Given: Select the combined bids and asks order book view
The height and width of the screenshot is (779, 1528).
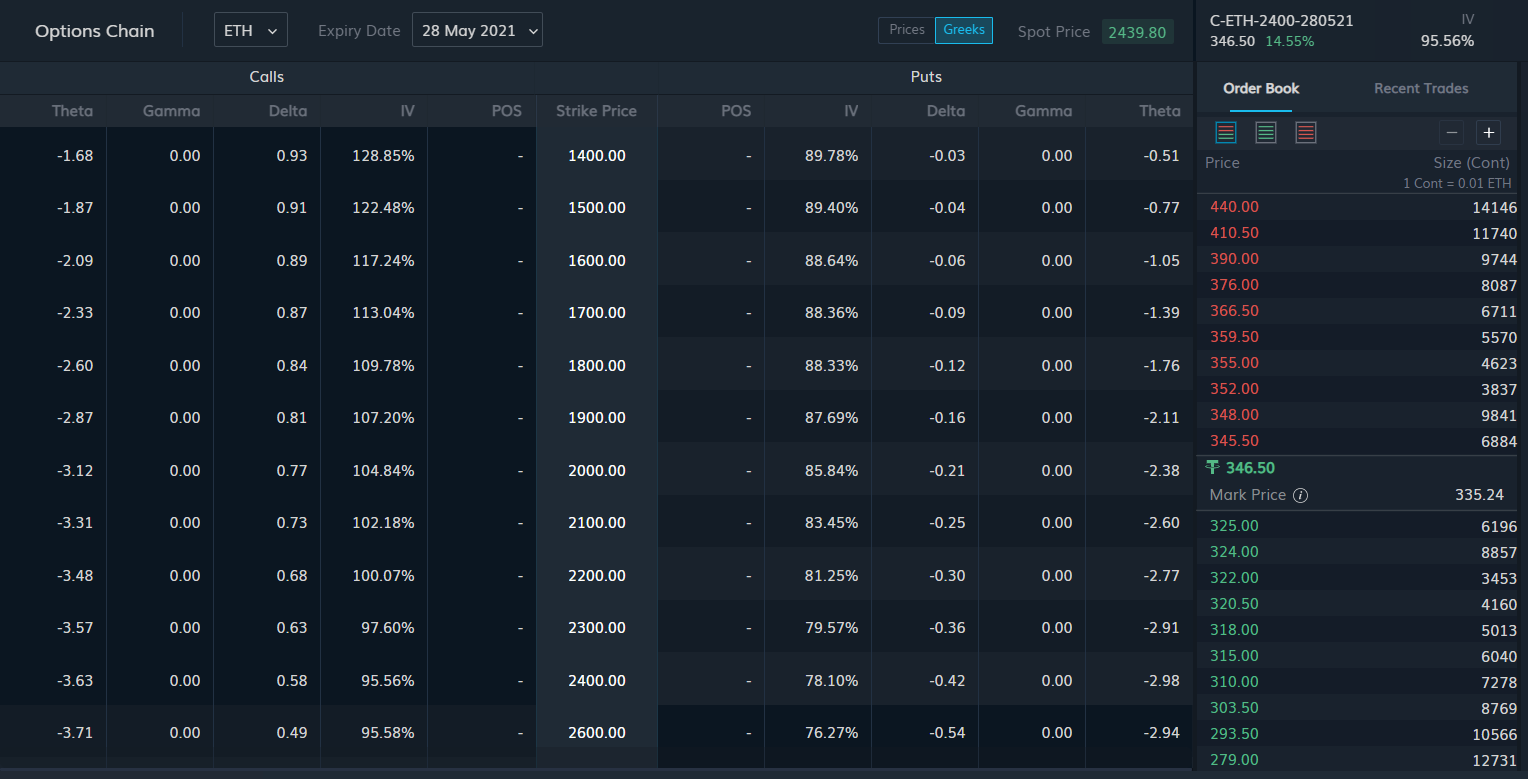Looking at the screenshot, I should click(1226, 131).
